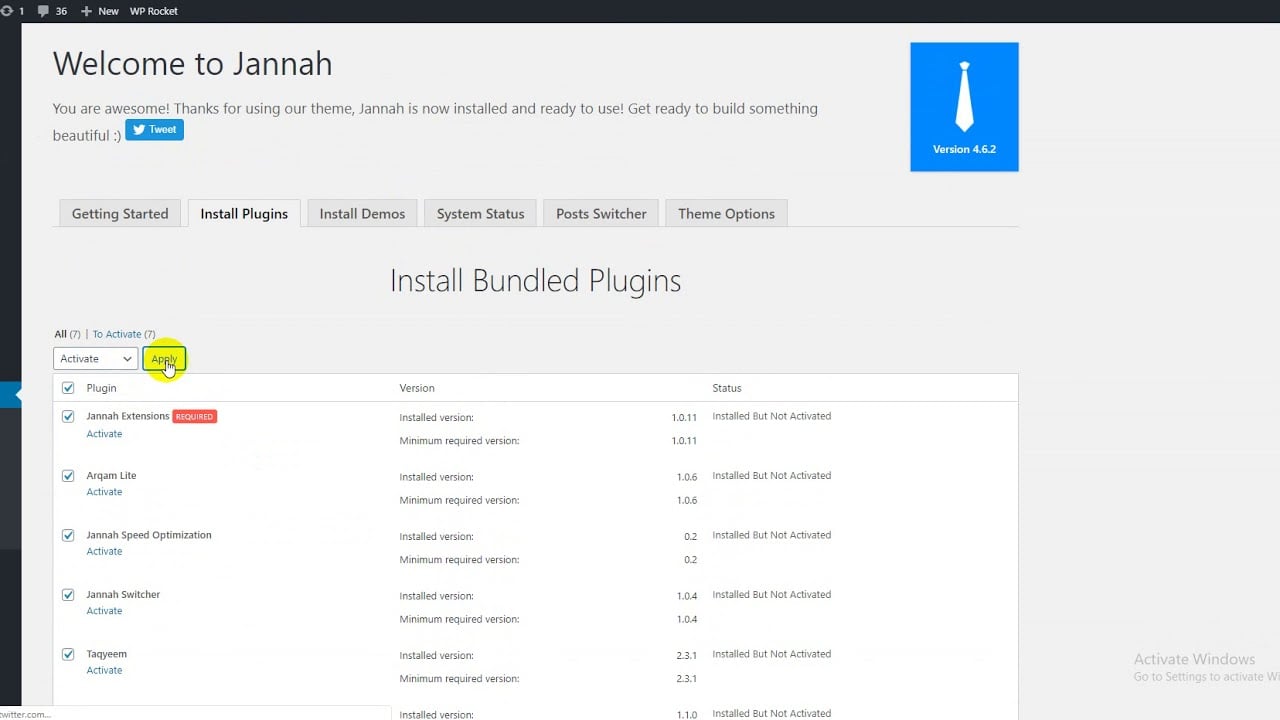Screen dimensions: 1280x720
Task: Click the Install Bundled Plugins heading
Action: [535, 281]
